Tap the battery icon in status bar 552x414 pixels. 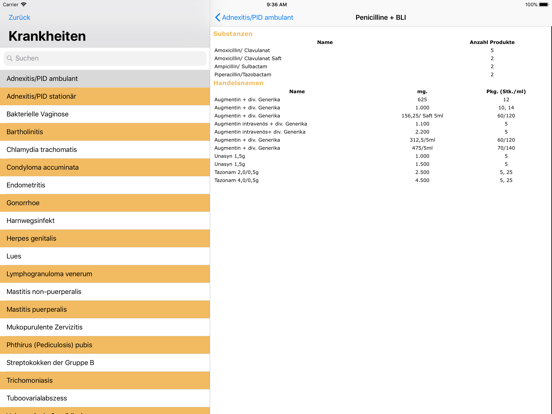(544, 5)
